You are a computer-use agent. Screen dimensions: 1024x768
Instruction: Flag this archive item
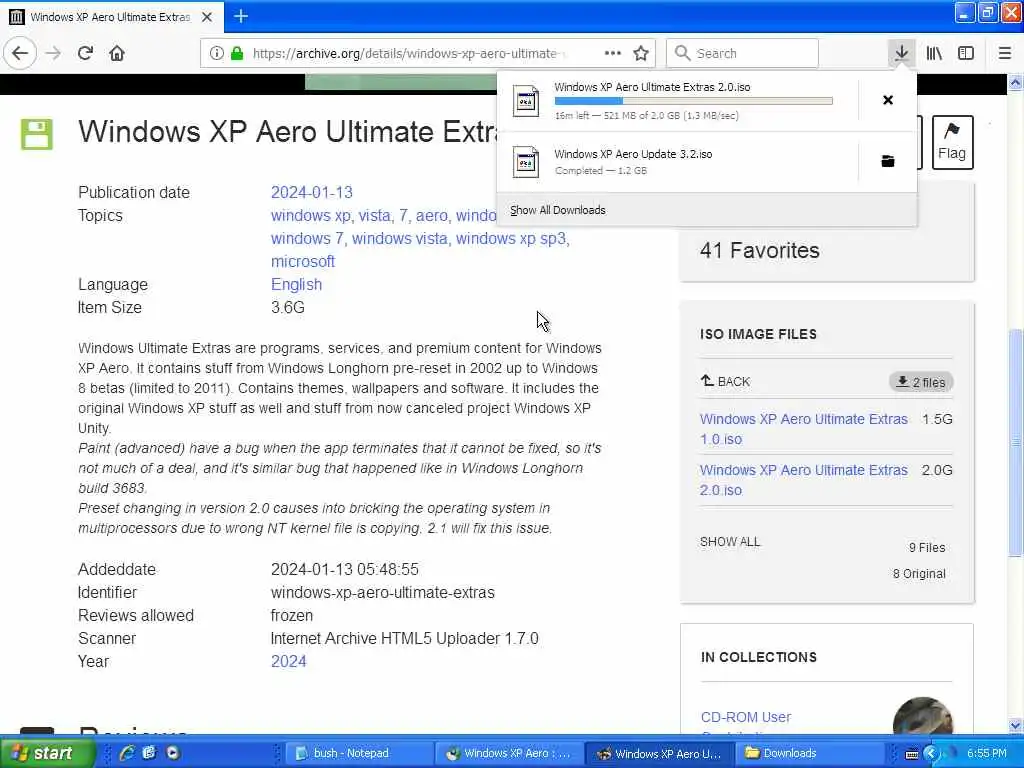(x=952, y=142)
